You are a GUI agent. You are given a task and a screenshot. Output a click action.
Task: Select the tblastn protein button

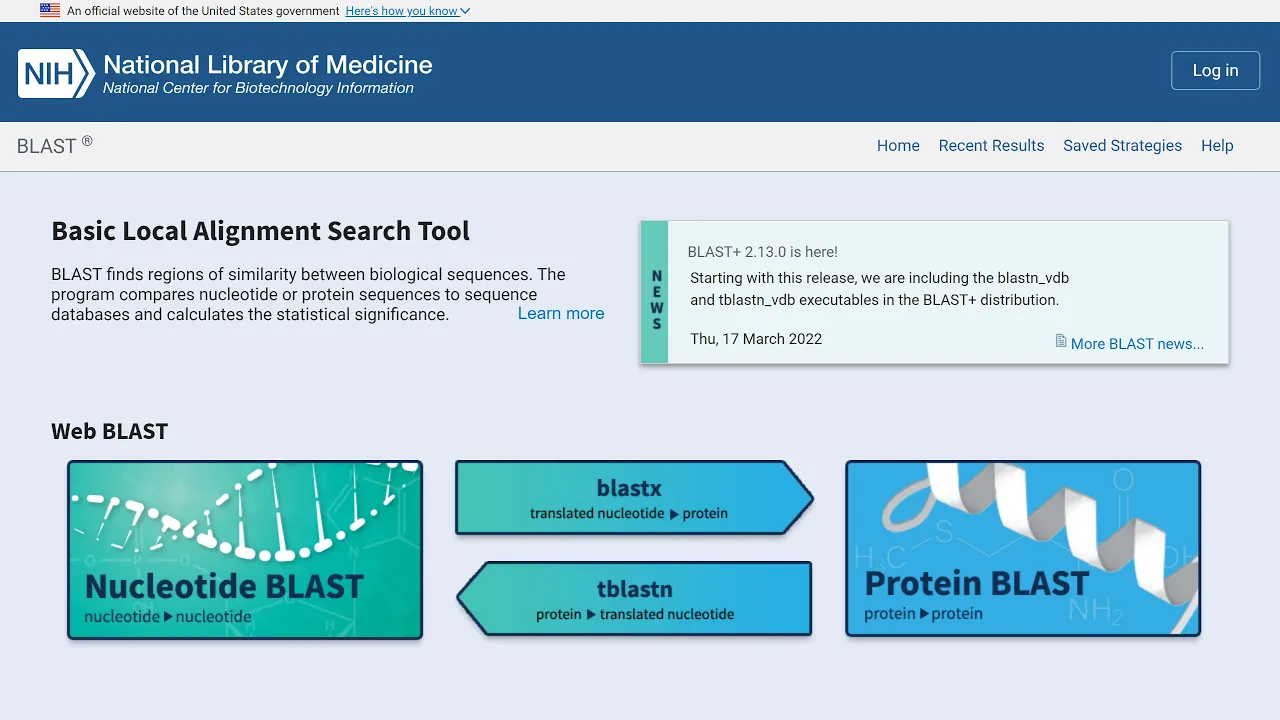click(634, 599)
